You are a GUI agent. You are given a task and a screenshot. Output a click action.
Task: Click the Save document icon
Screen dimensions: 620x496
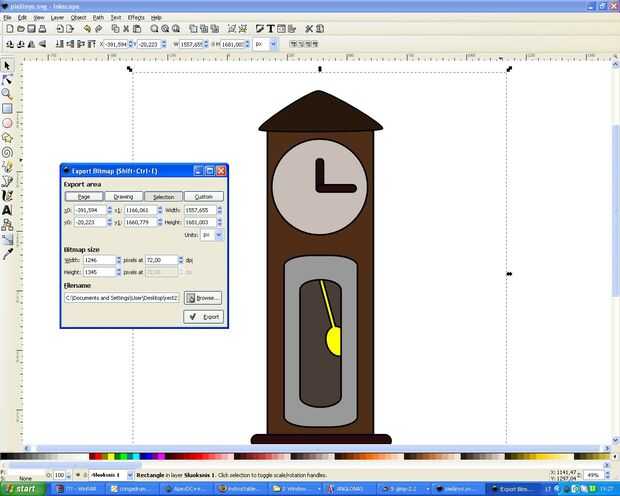click(31, 28)
